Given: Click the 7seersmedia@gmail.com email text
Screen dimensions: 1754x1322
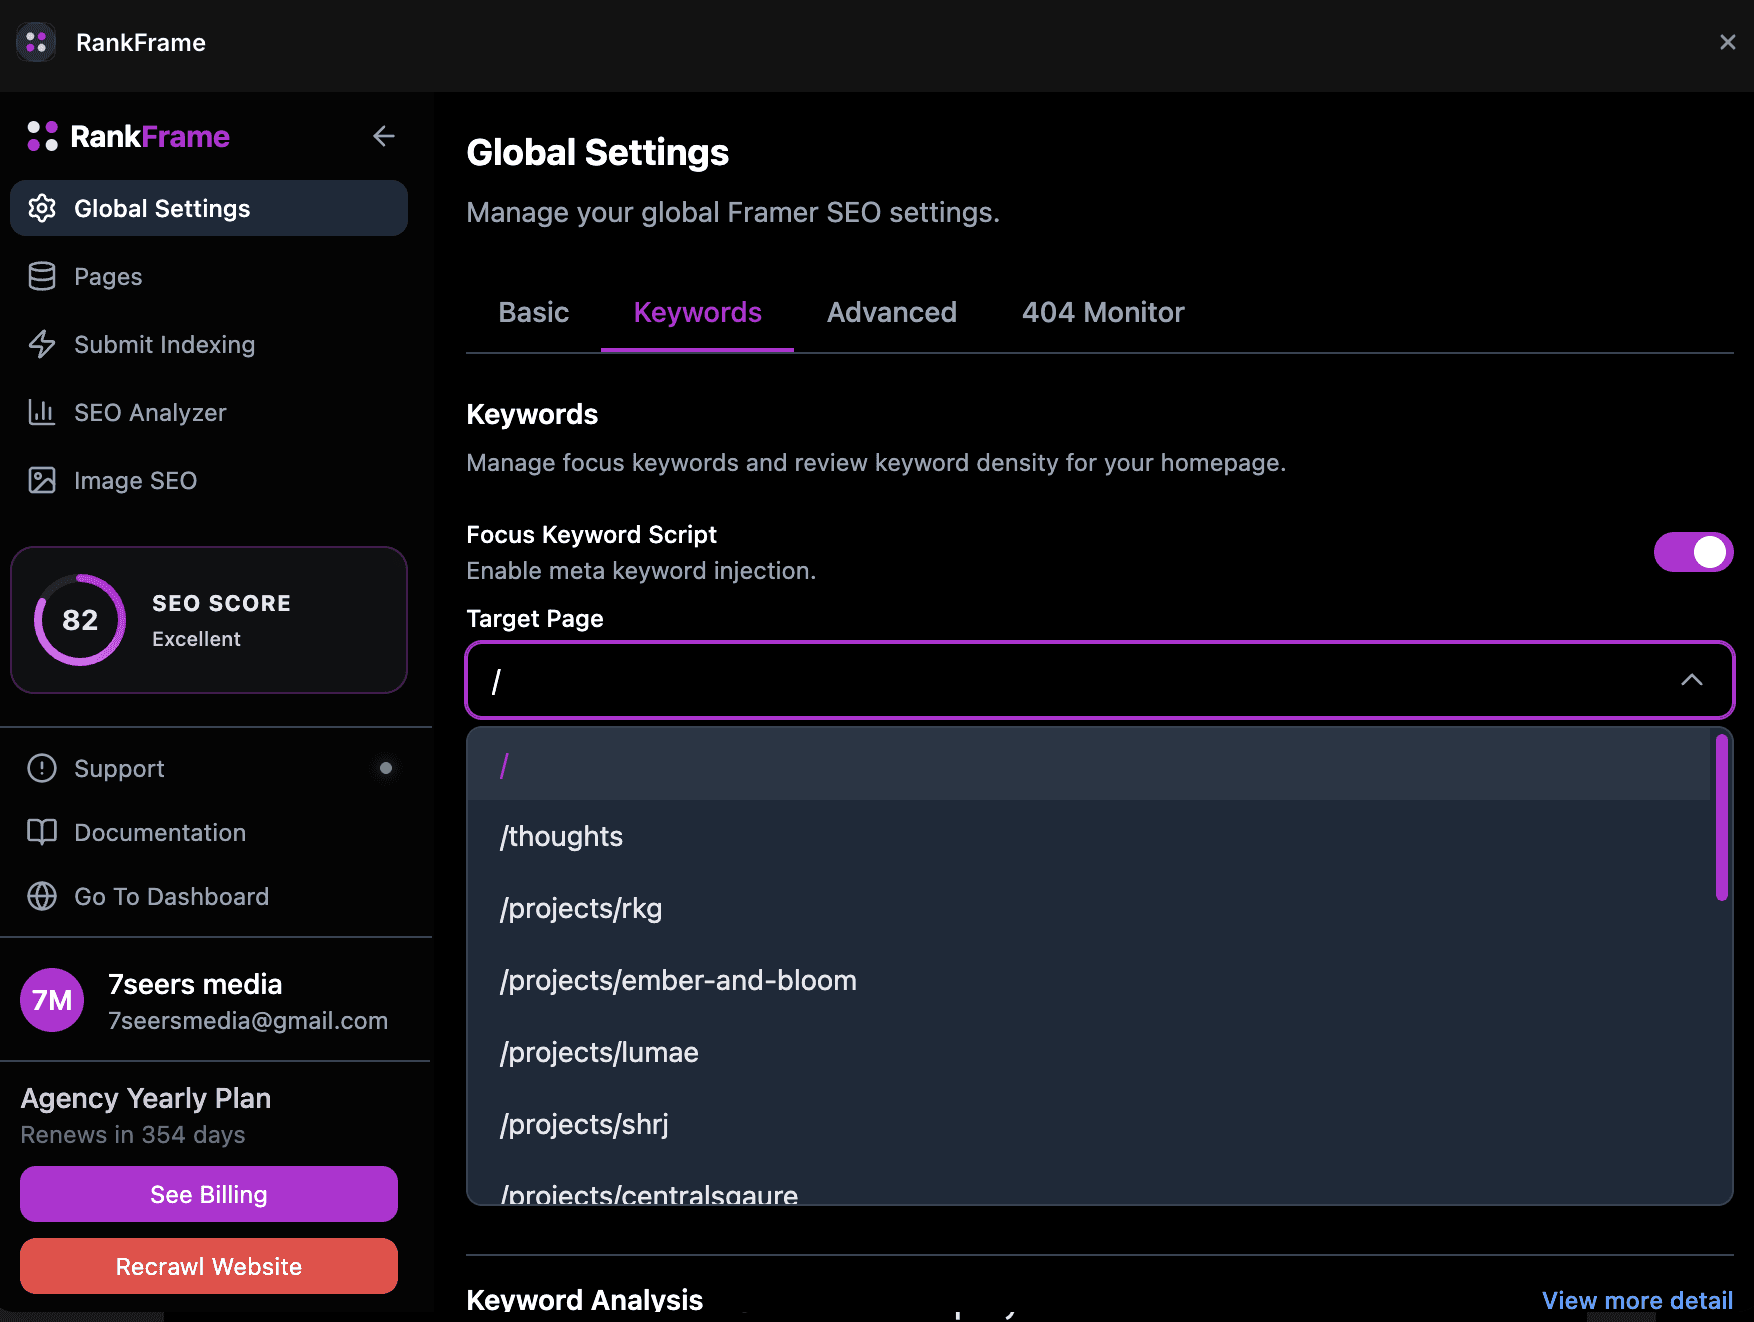Looking at the screenshot, I should click(248, 1021).
